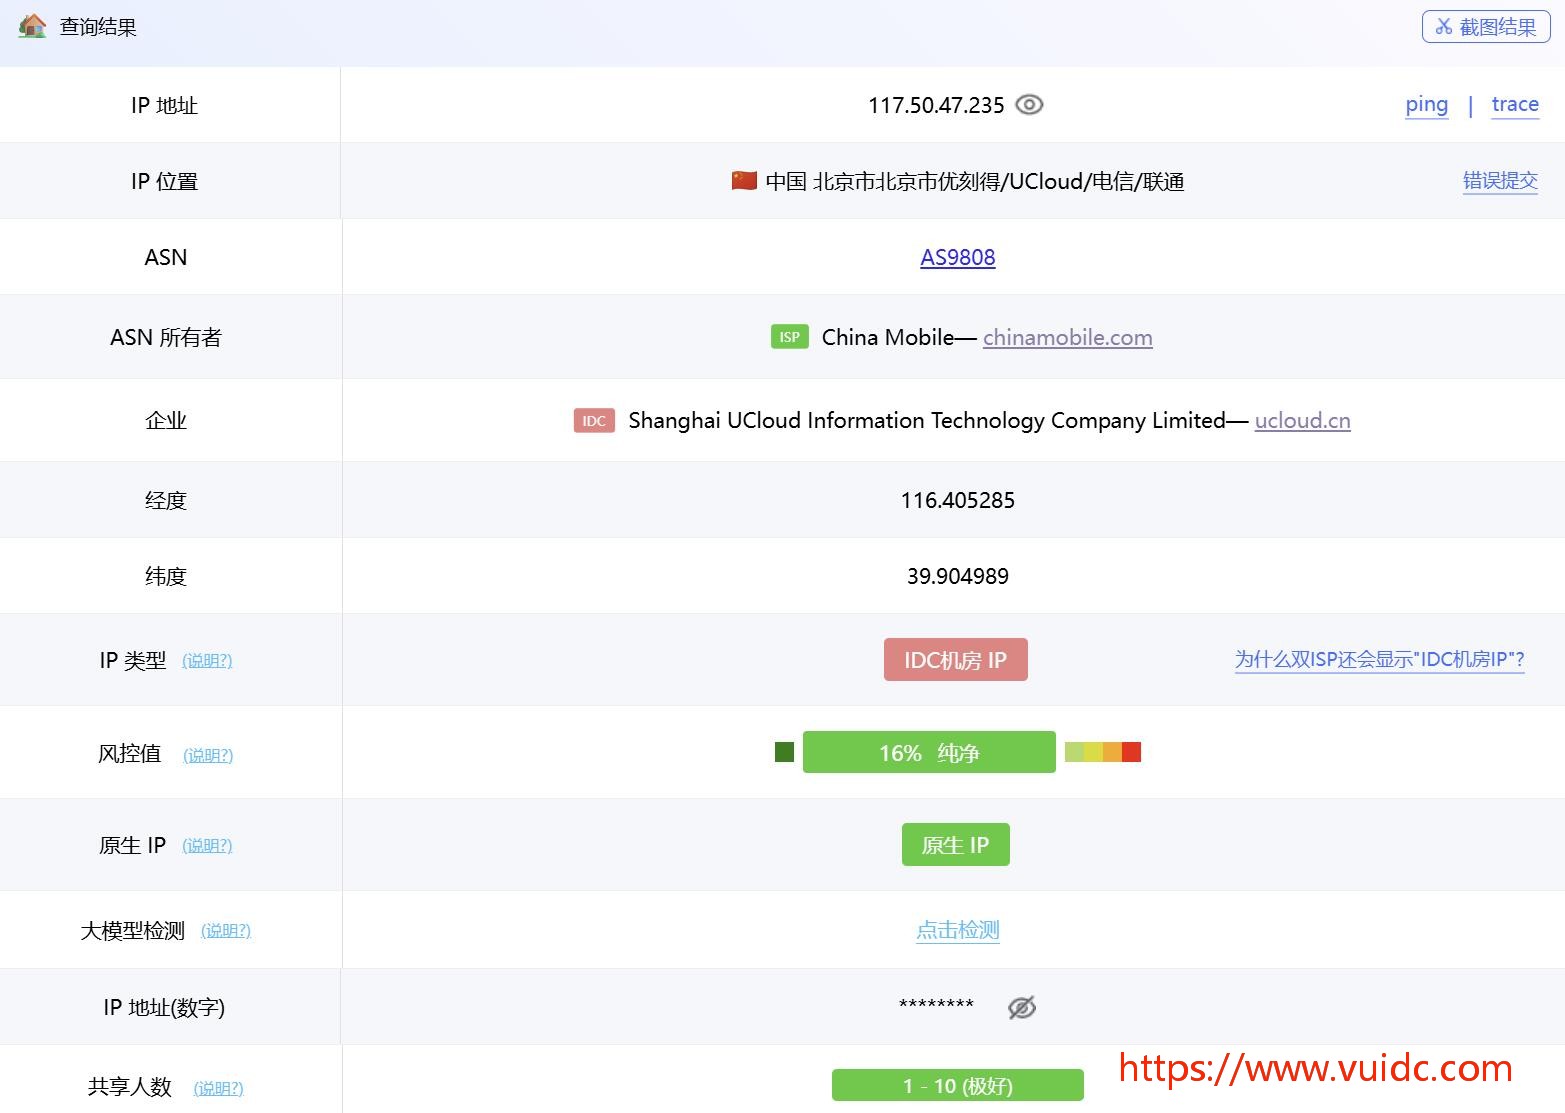Viewport: 1565px width, 1113px height.
Task: Click the China flag icon in IP 位置 row
Action: point(744,180)
